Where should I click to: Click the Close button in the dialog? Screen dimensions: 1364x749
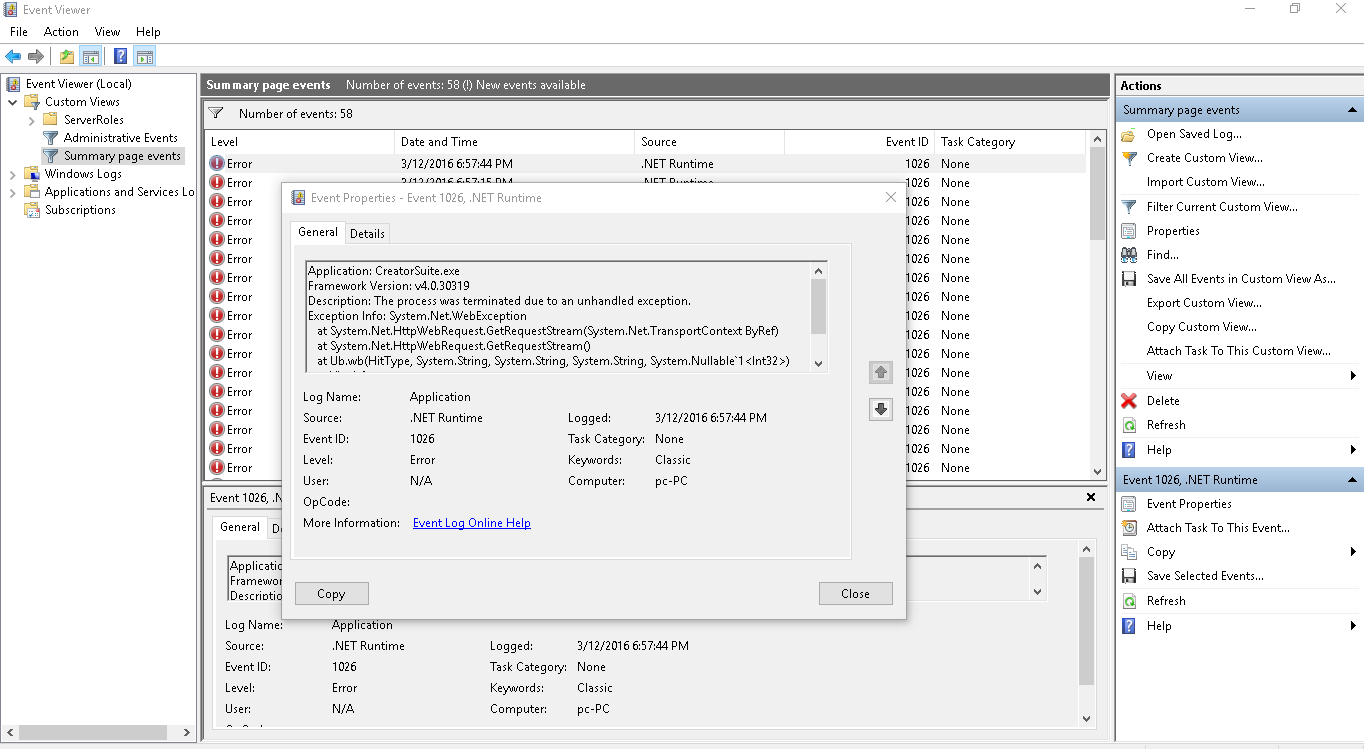[x=855, y=594]
